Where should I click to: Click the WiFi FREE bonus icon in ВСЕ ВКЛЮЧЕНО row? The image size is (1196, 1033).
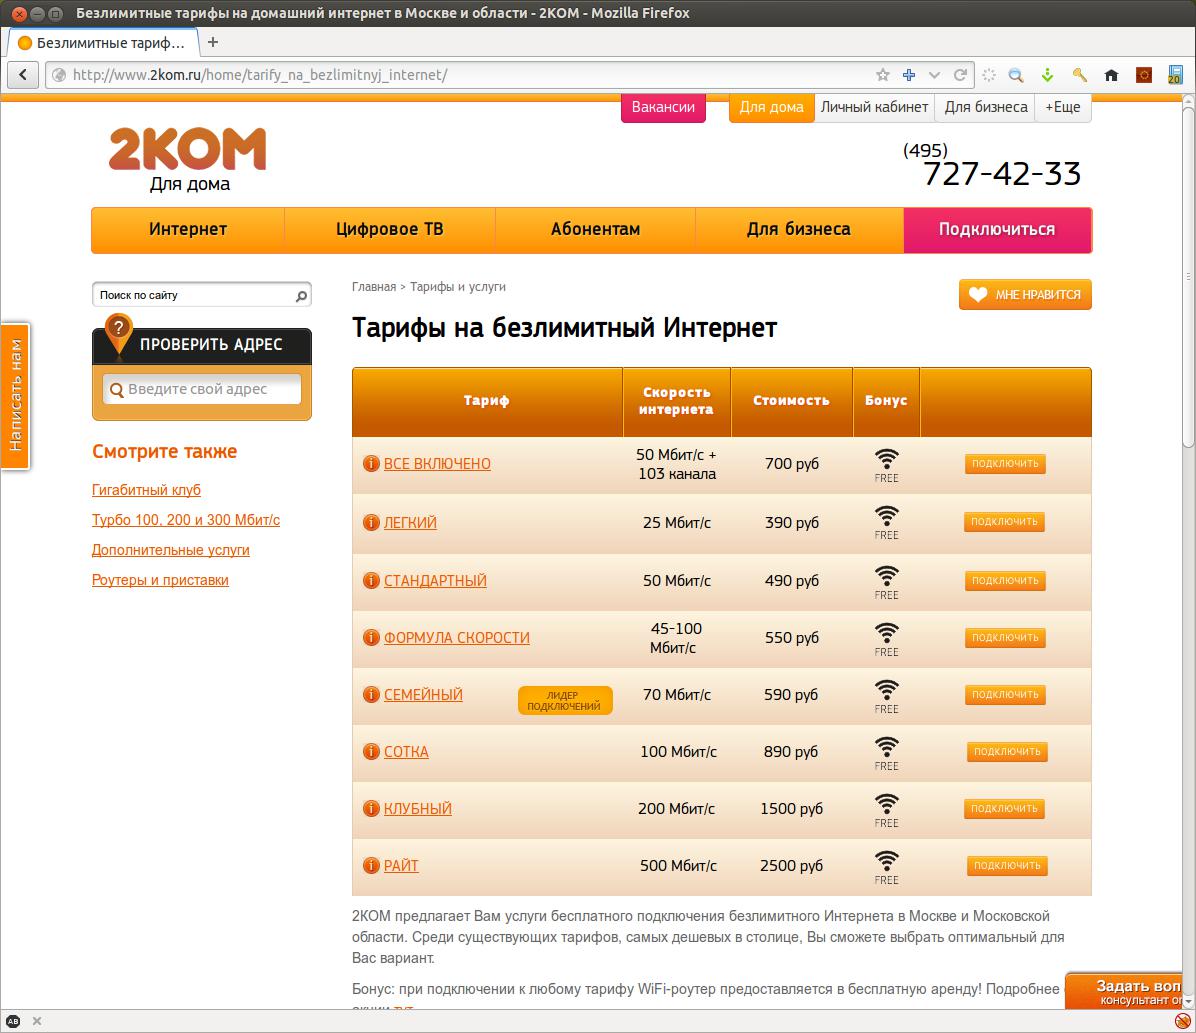pyautogui.click(x=886, y=465)
